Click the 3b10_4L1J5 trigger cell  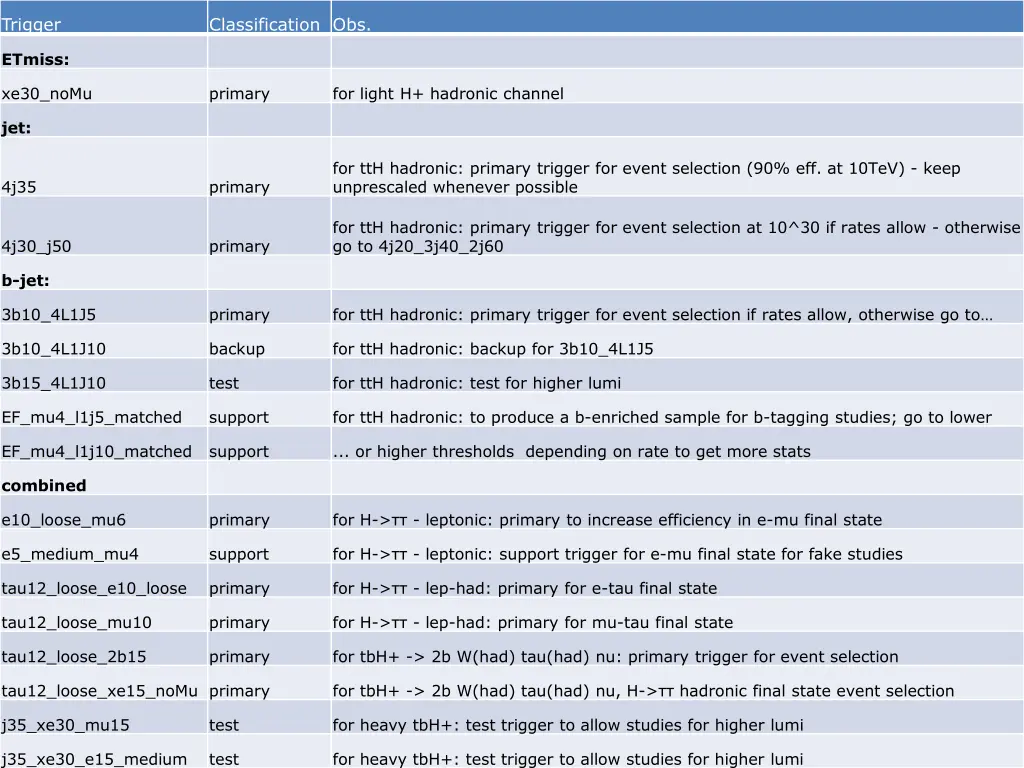click(x=103, y=307)
